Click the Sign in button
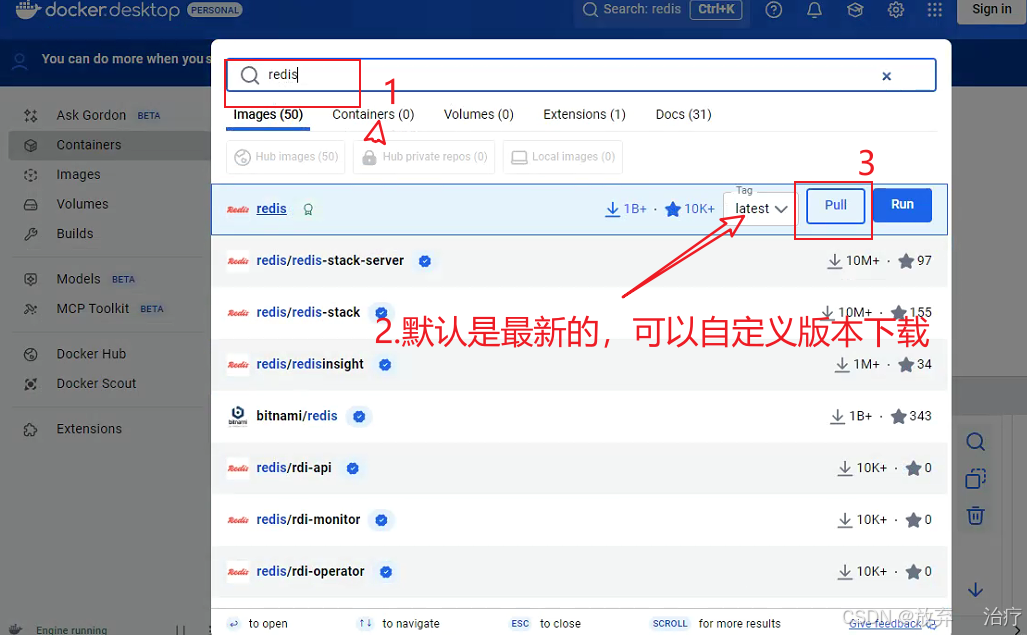 (991, 10)
